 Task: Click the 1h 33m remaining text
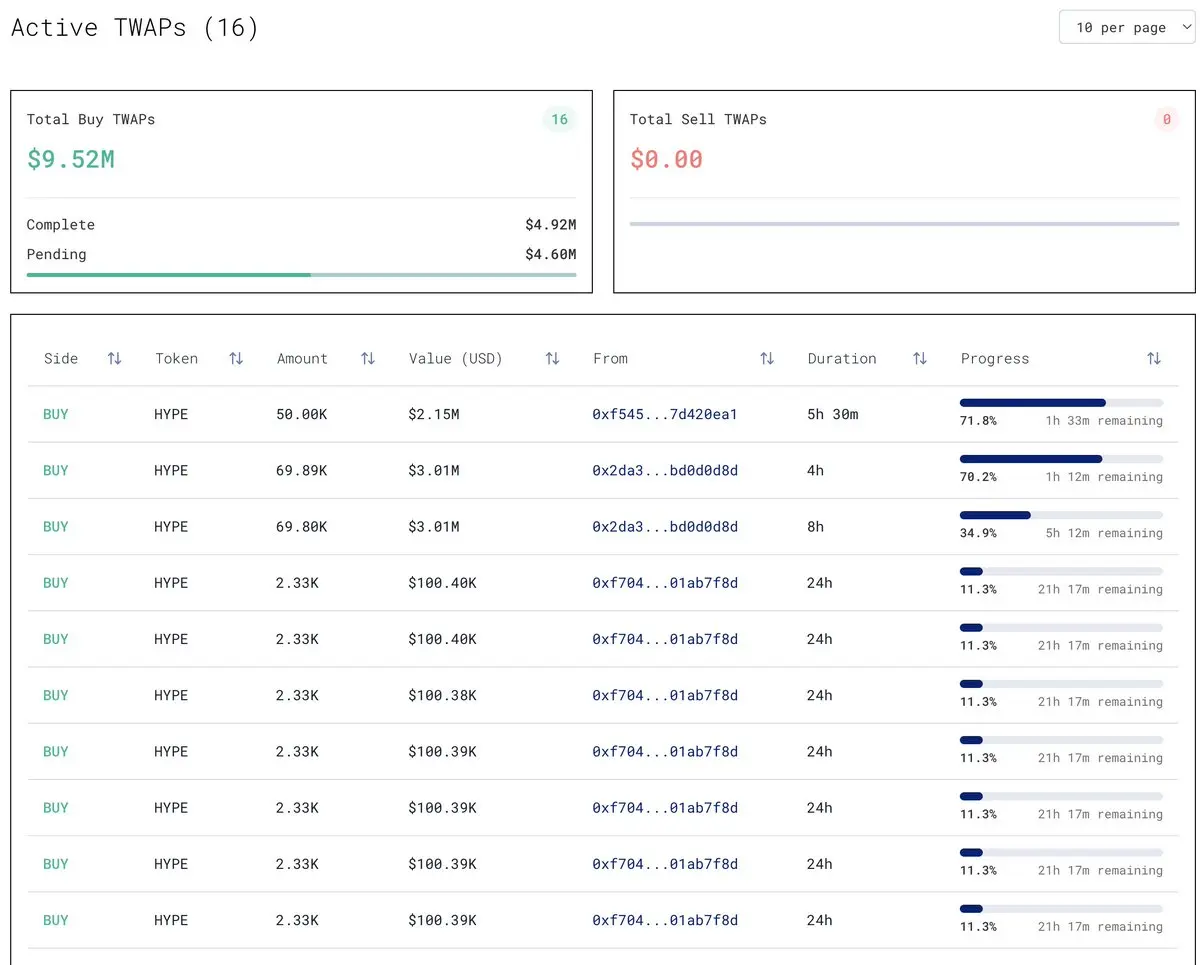point(1104,421)
